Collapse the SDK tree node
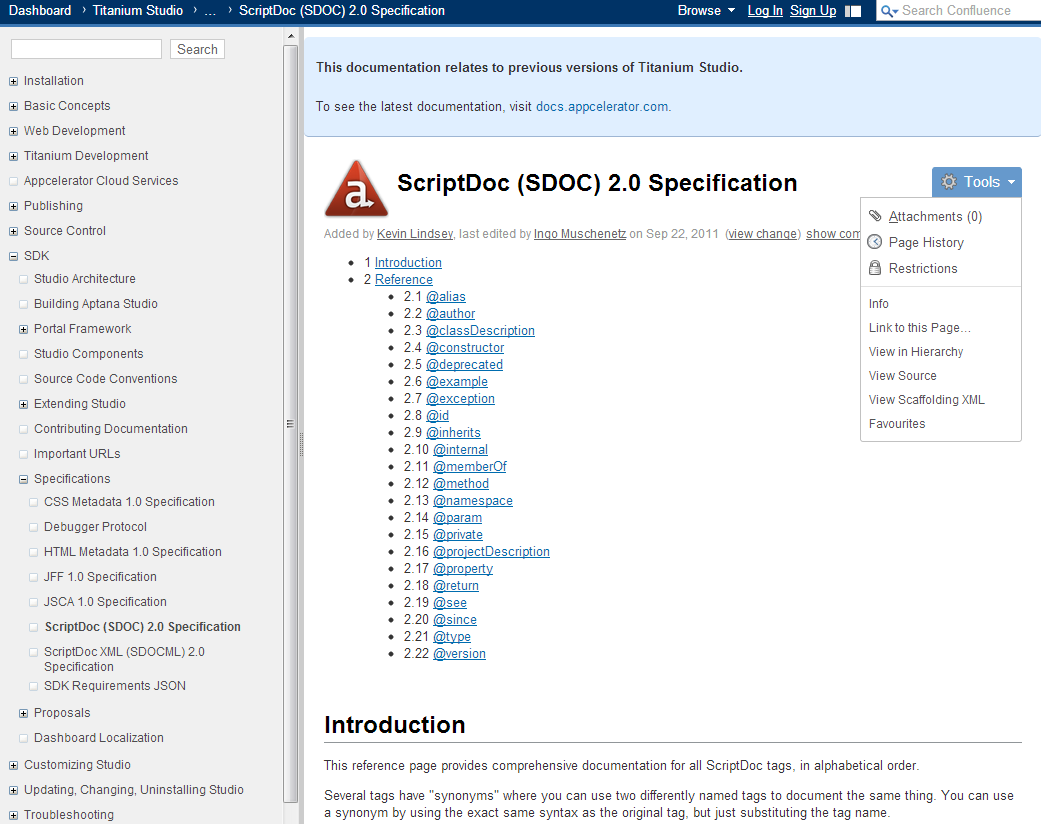 [13, 256]
